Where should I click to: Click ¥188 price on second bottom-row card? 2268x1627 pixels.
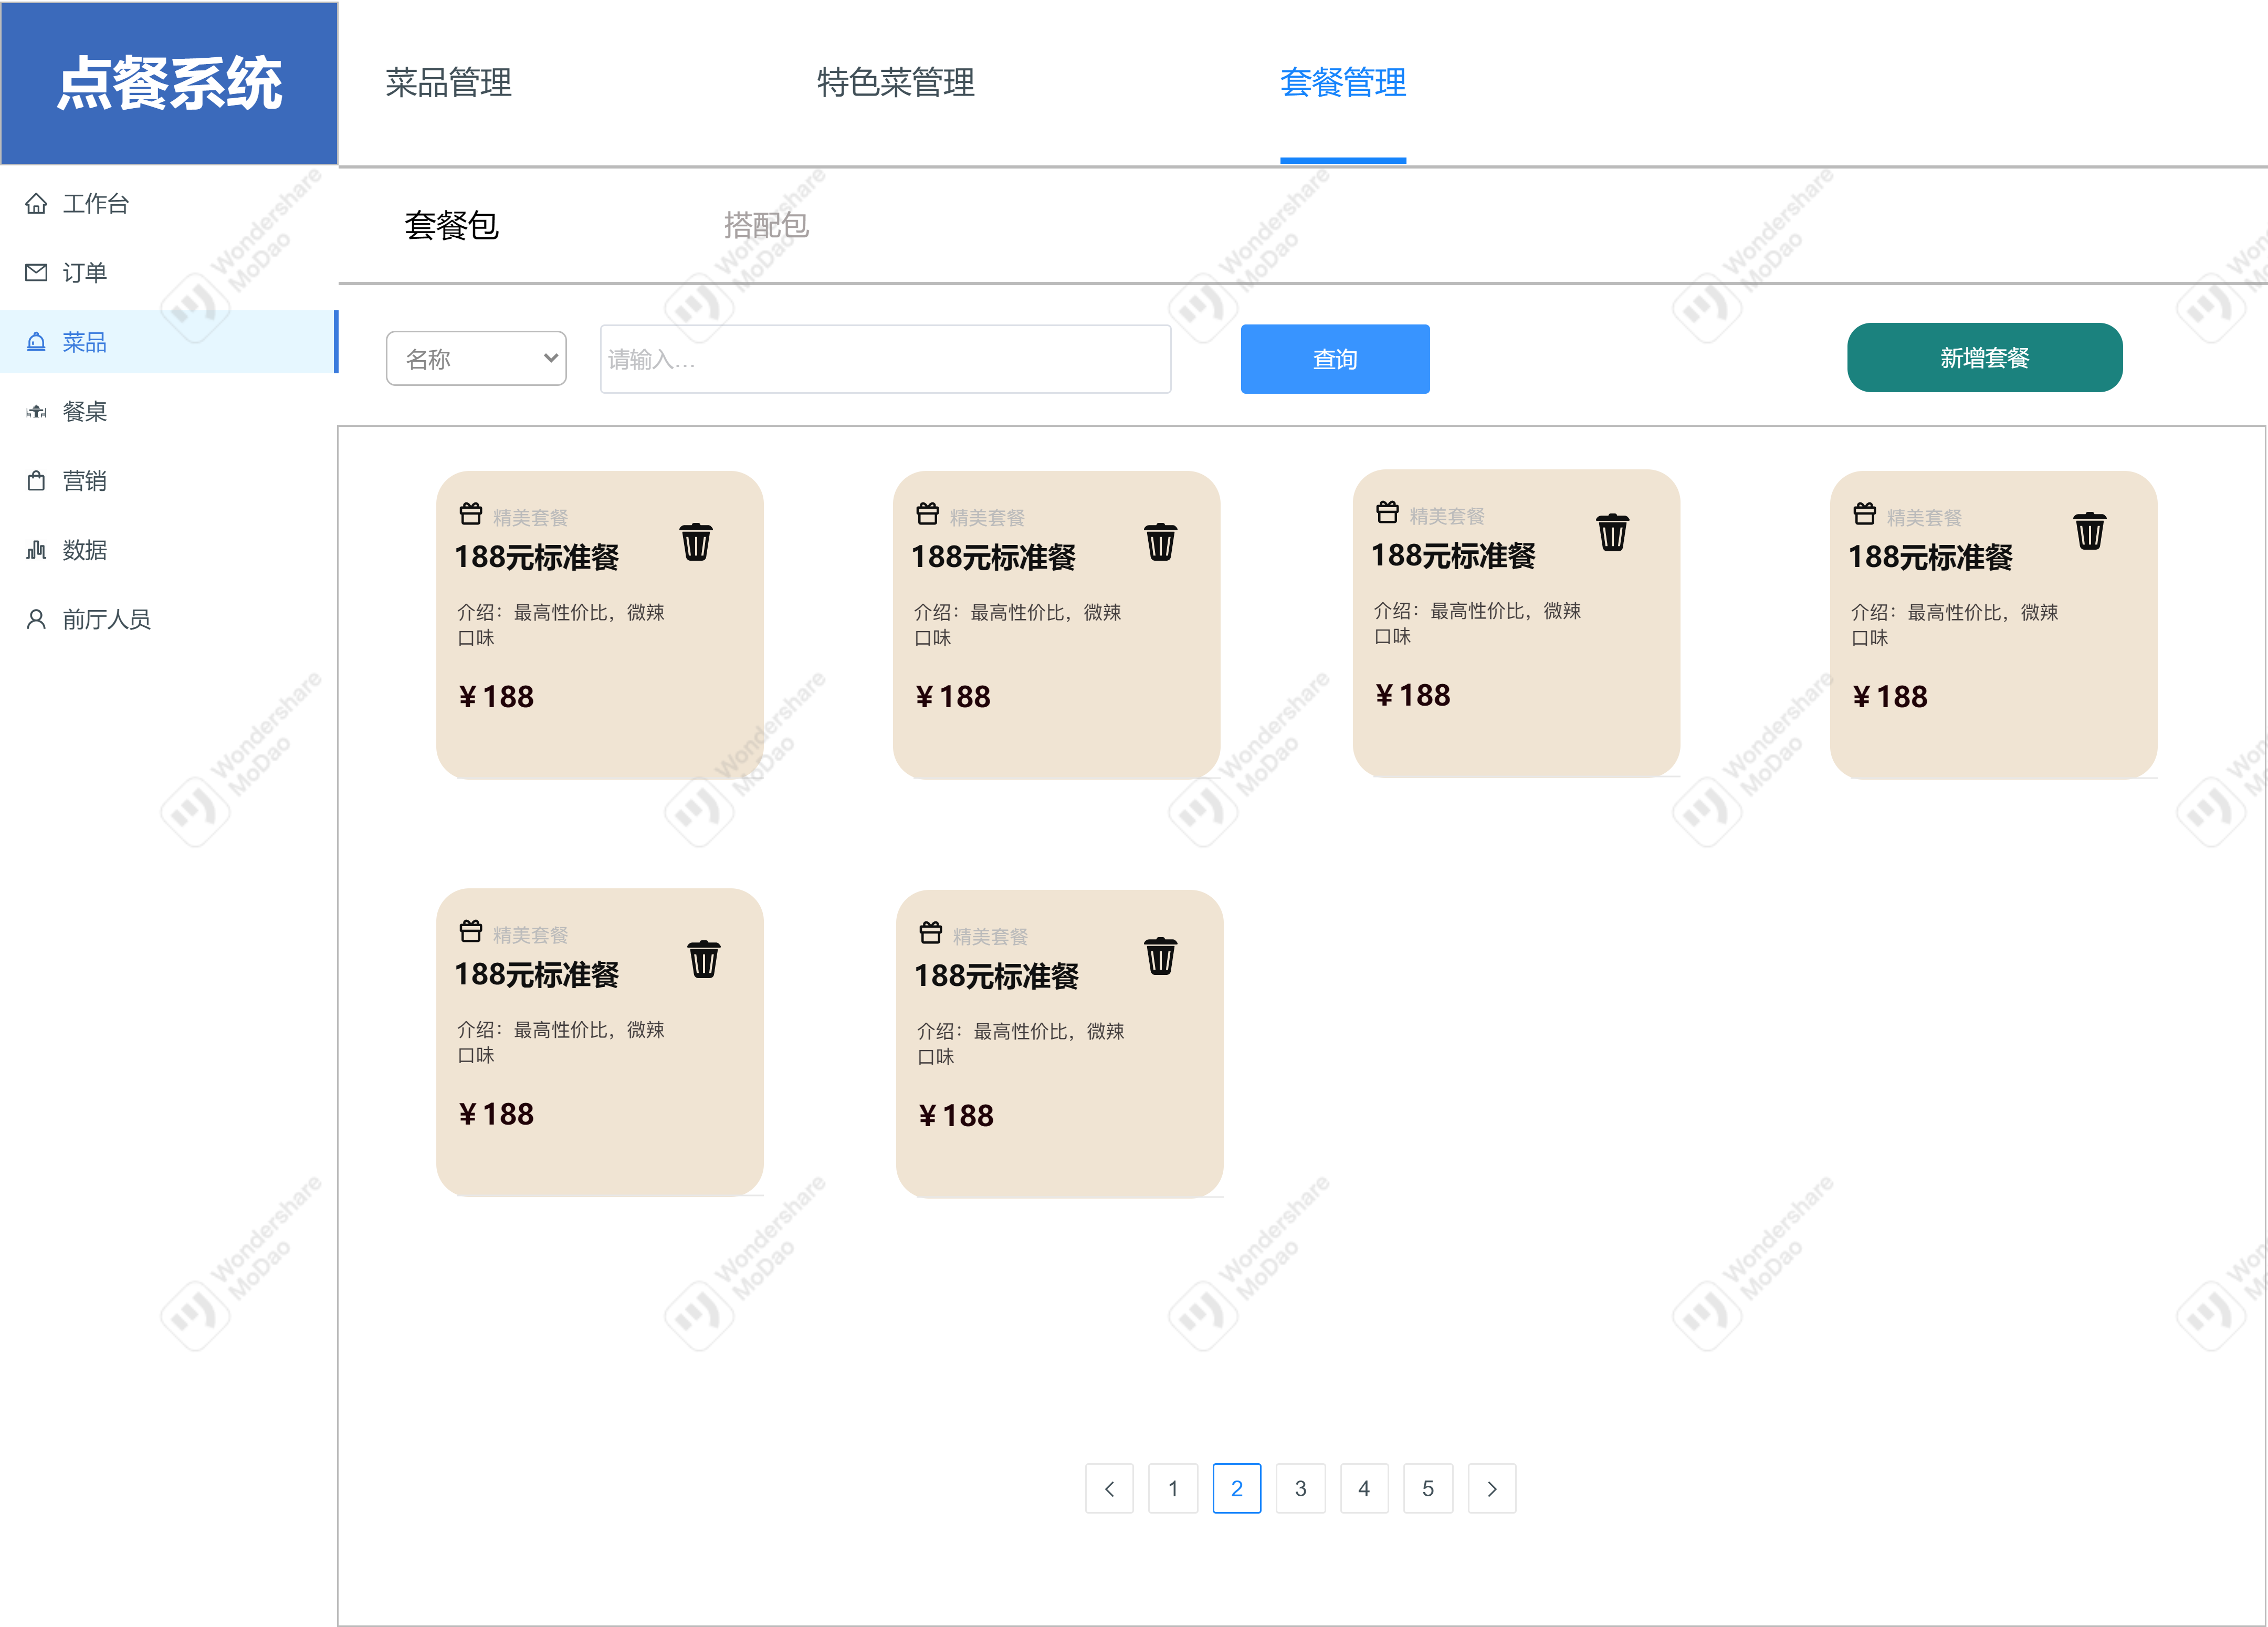click(x=956, y=1116)
